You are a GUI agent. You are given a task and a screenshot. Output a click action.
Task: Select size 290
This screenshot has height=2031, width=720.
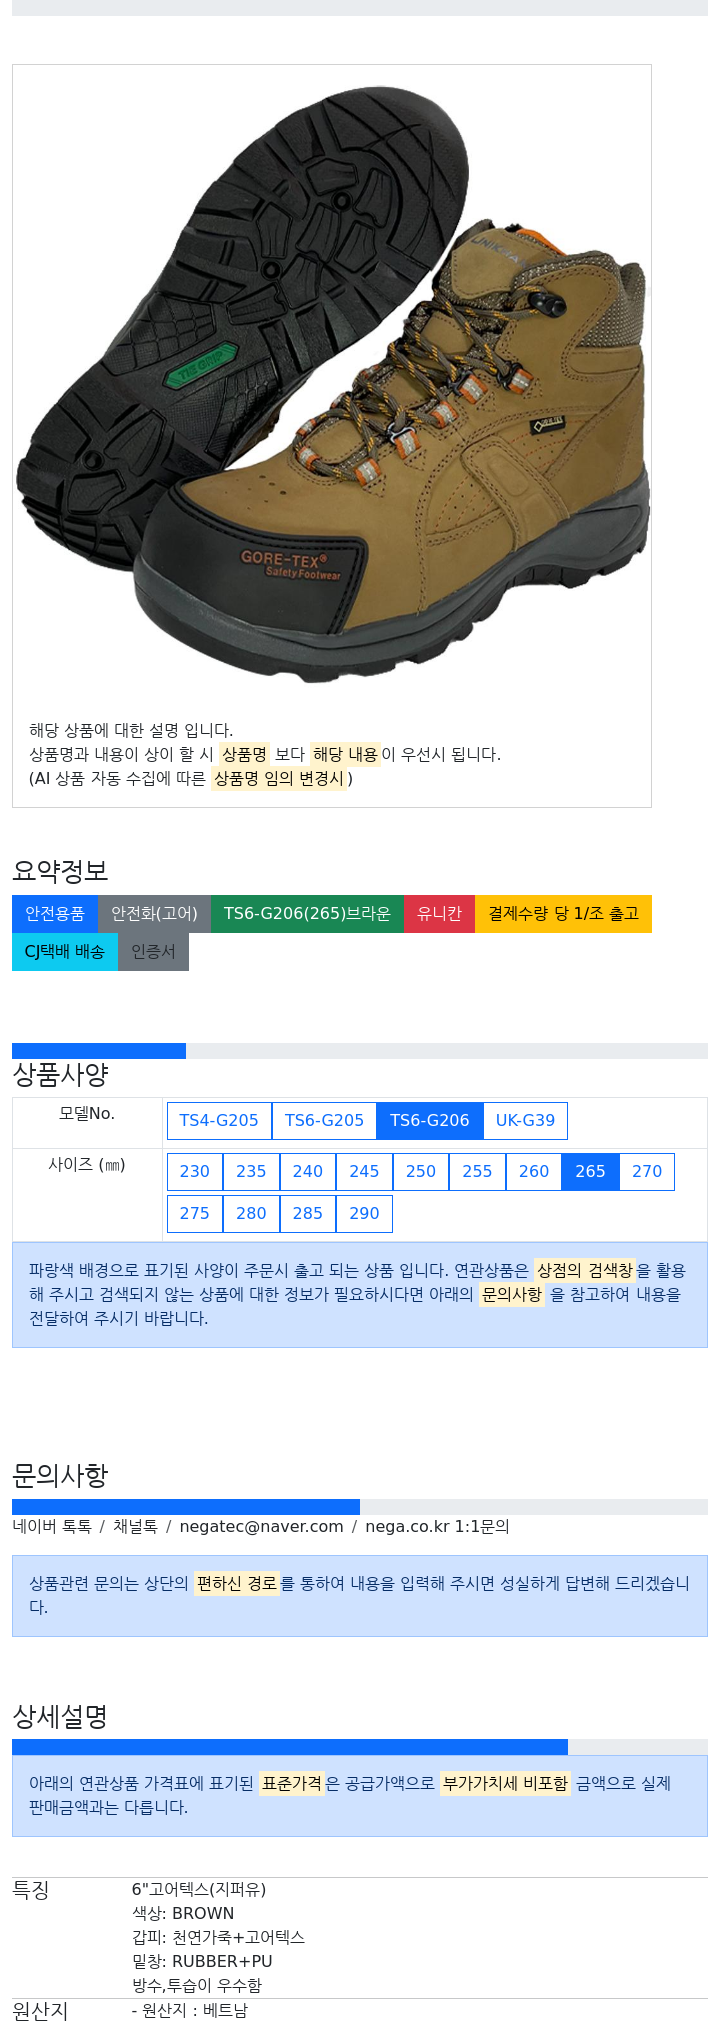pyautogui.click(x=364, y=1214)
